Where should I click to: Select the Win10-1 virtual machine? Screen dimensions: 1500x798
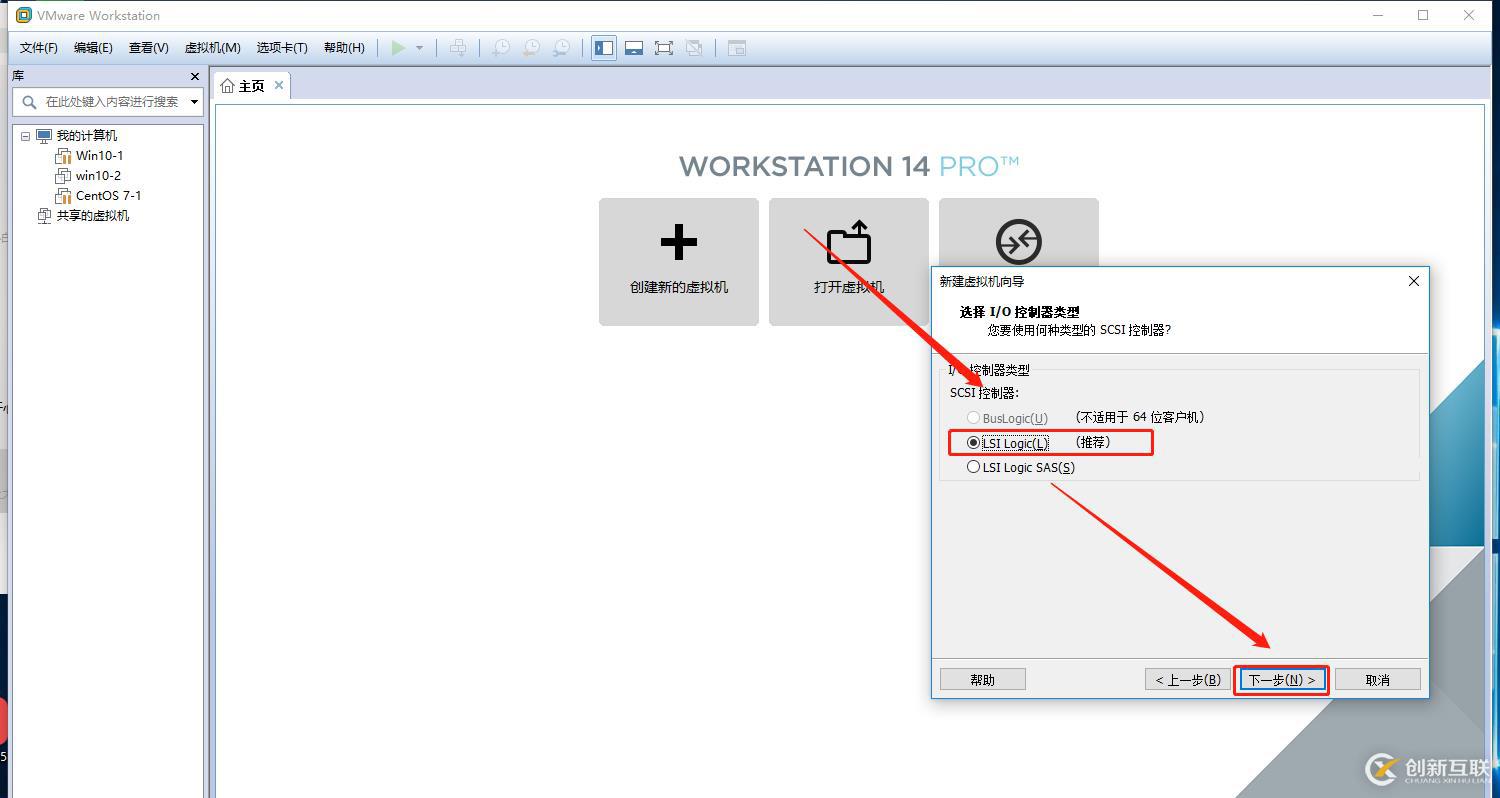tap(100, 156)
